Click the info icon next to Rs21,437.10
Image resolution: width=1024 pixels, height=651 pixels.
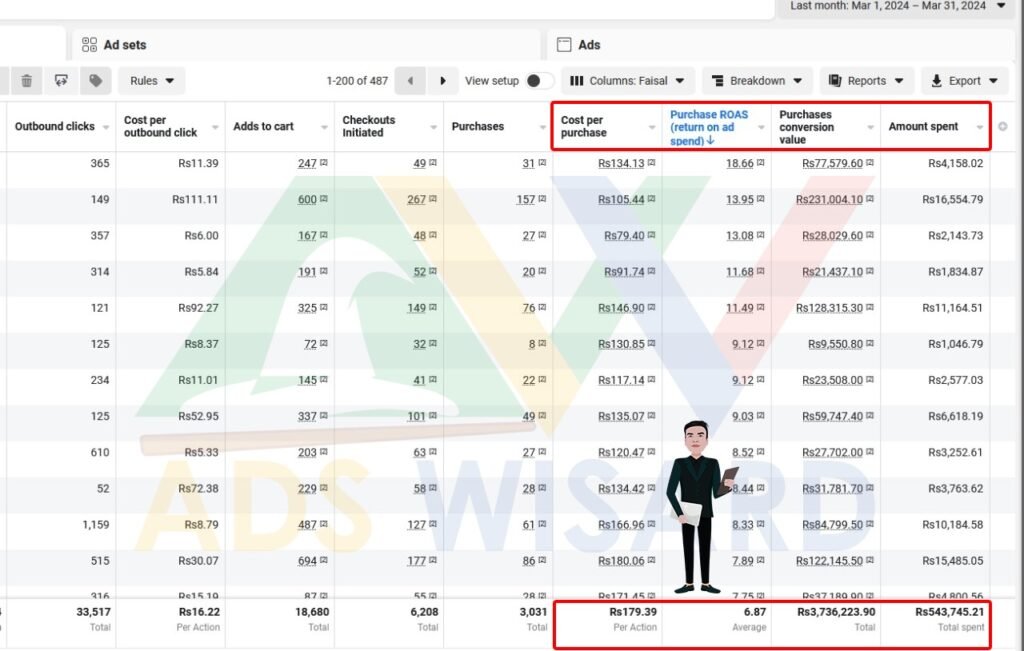tap(870, 271)
